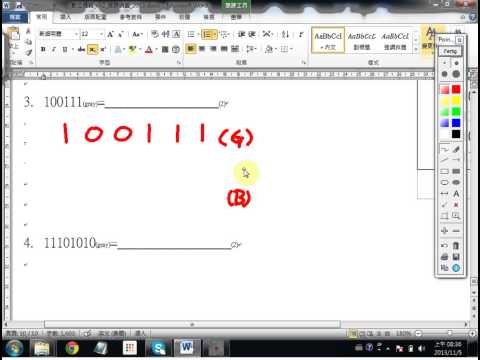
Task: Click Decrease Indent icon
Action: click(x=241, y=34)
